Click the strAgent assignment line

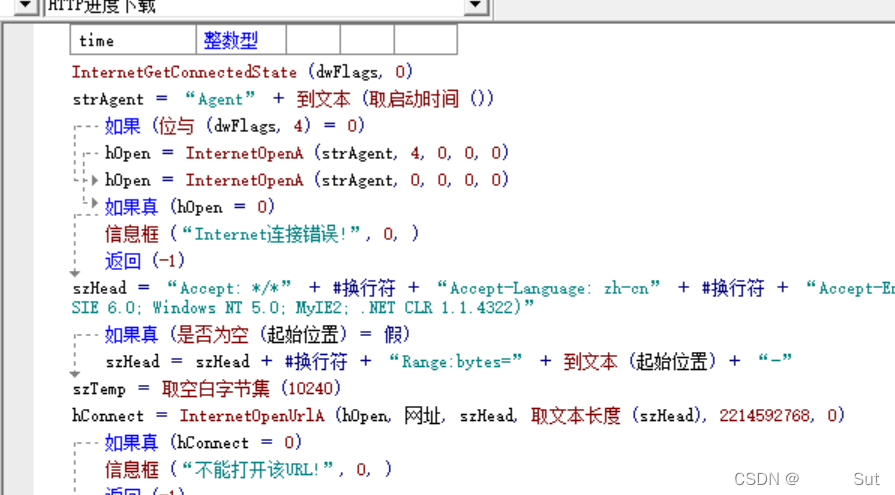point(283,99)
